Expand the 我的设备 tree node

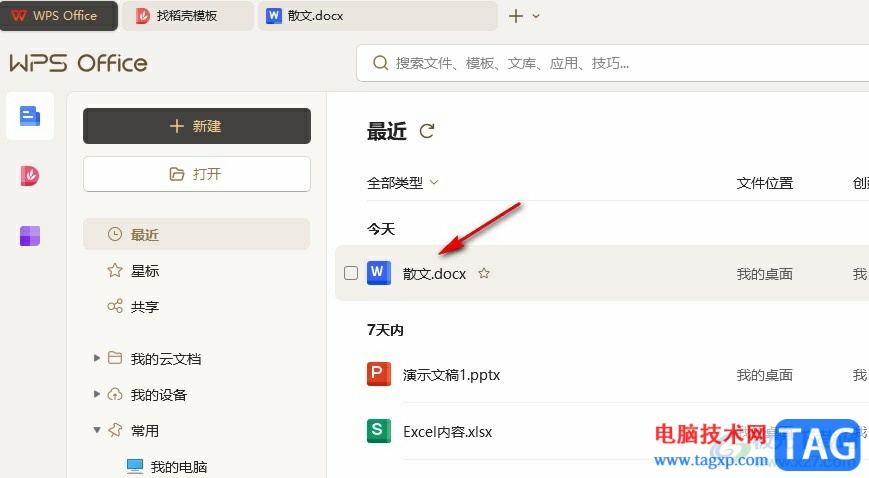click(x=96, y=394)
